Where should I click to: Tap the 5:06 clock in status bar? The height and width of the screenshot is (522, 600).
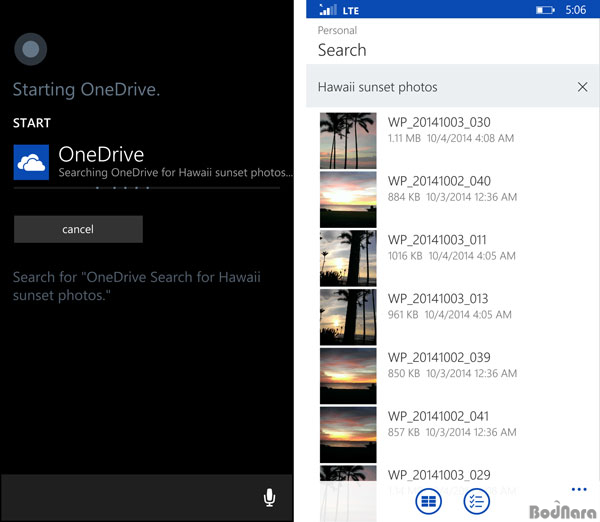(576, 10)
